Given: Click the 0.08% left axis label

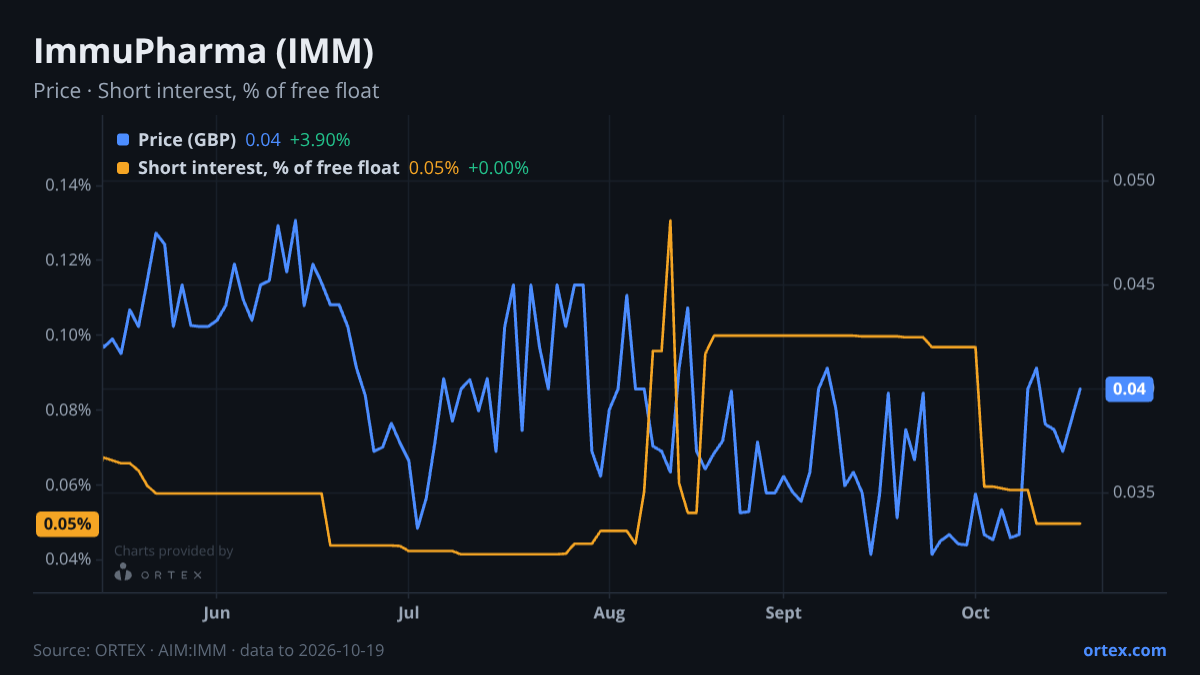Looking at the screenshot, I should tap(68, 410).
